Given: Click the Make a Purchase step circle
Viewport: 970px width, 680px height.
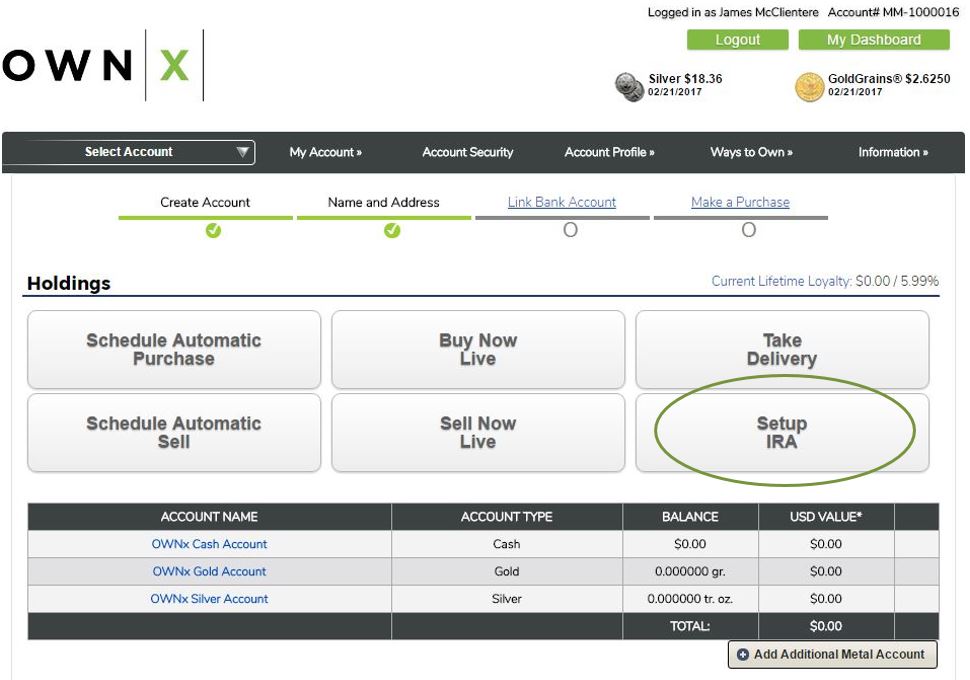Looking at the screenshot, I should 749,230.
